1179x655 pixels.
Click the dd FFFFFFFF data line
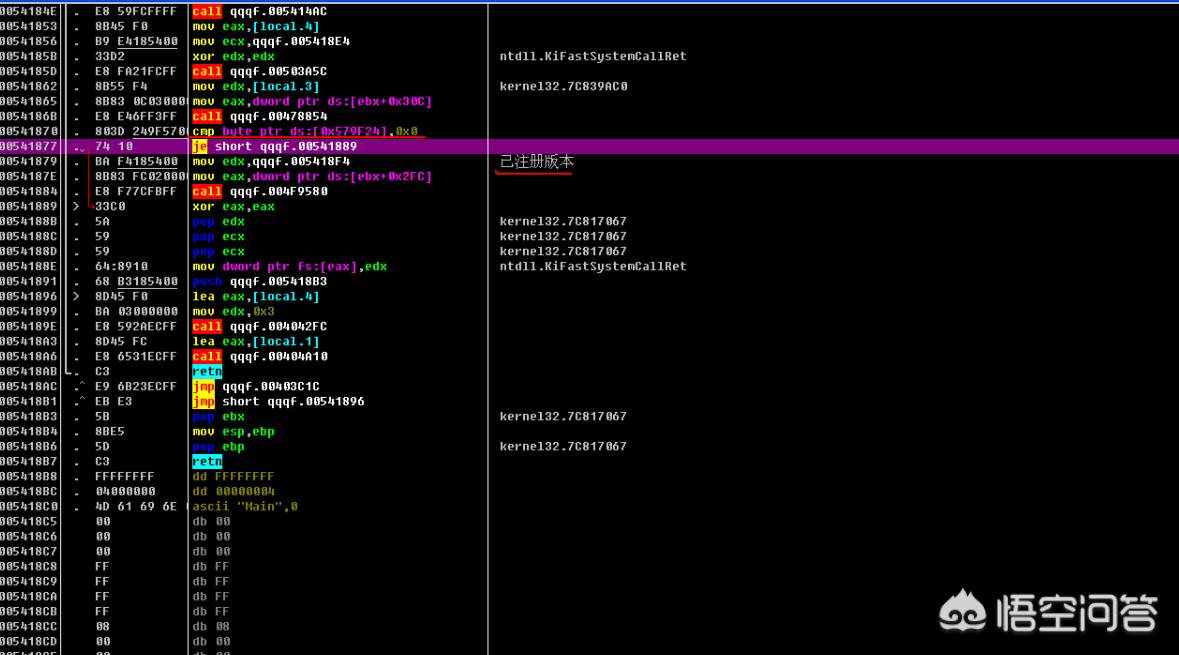click(x=233, y=477)
